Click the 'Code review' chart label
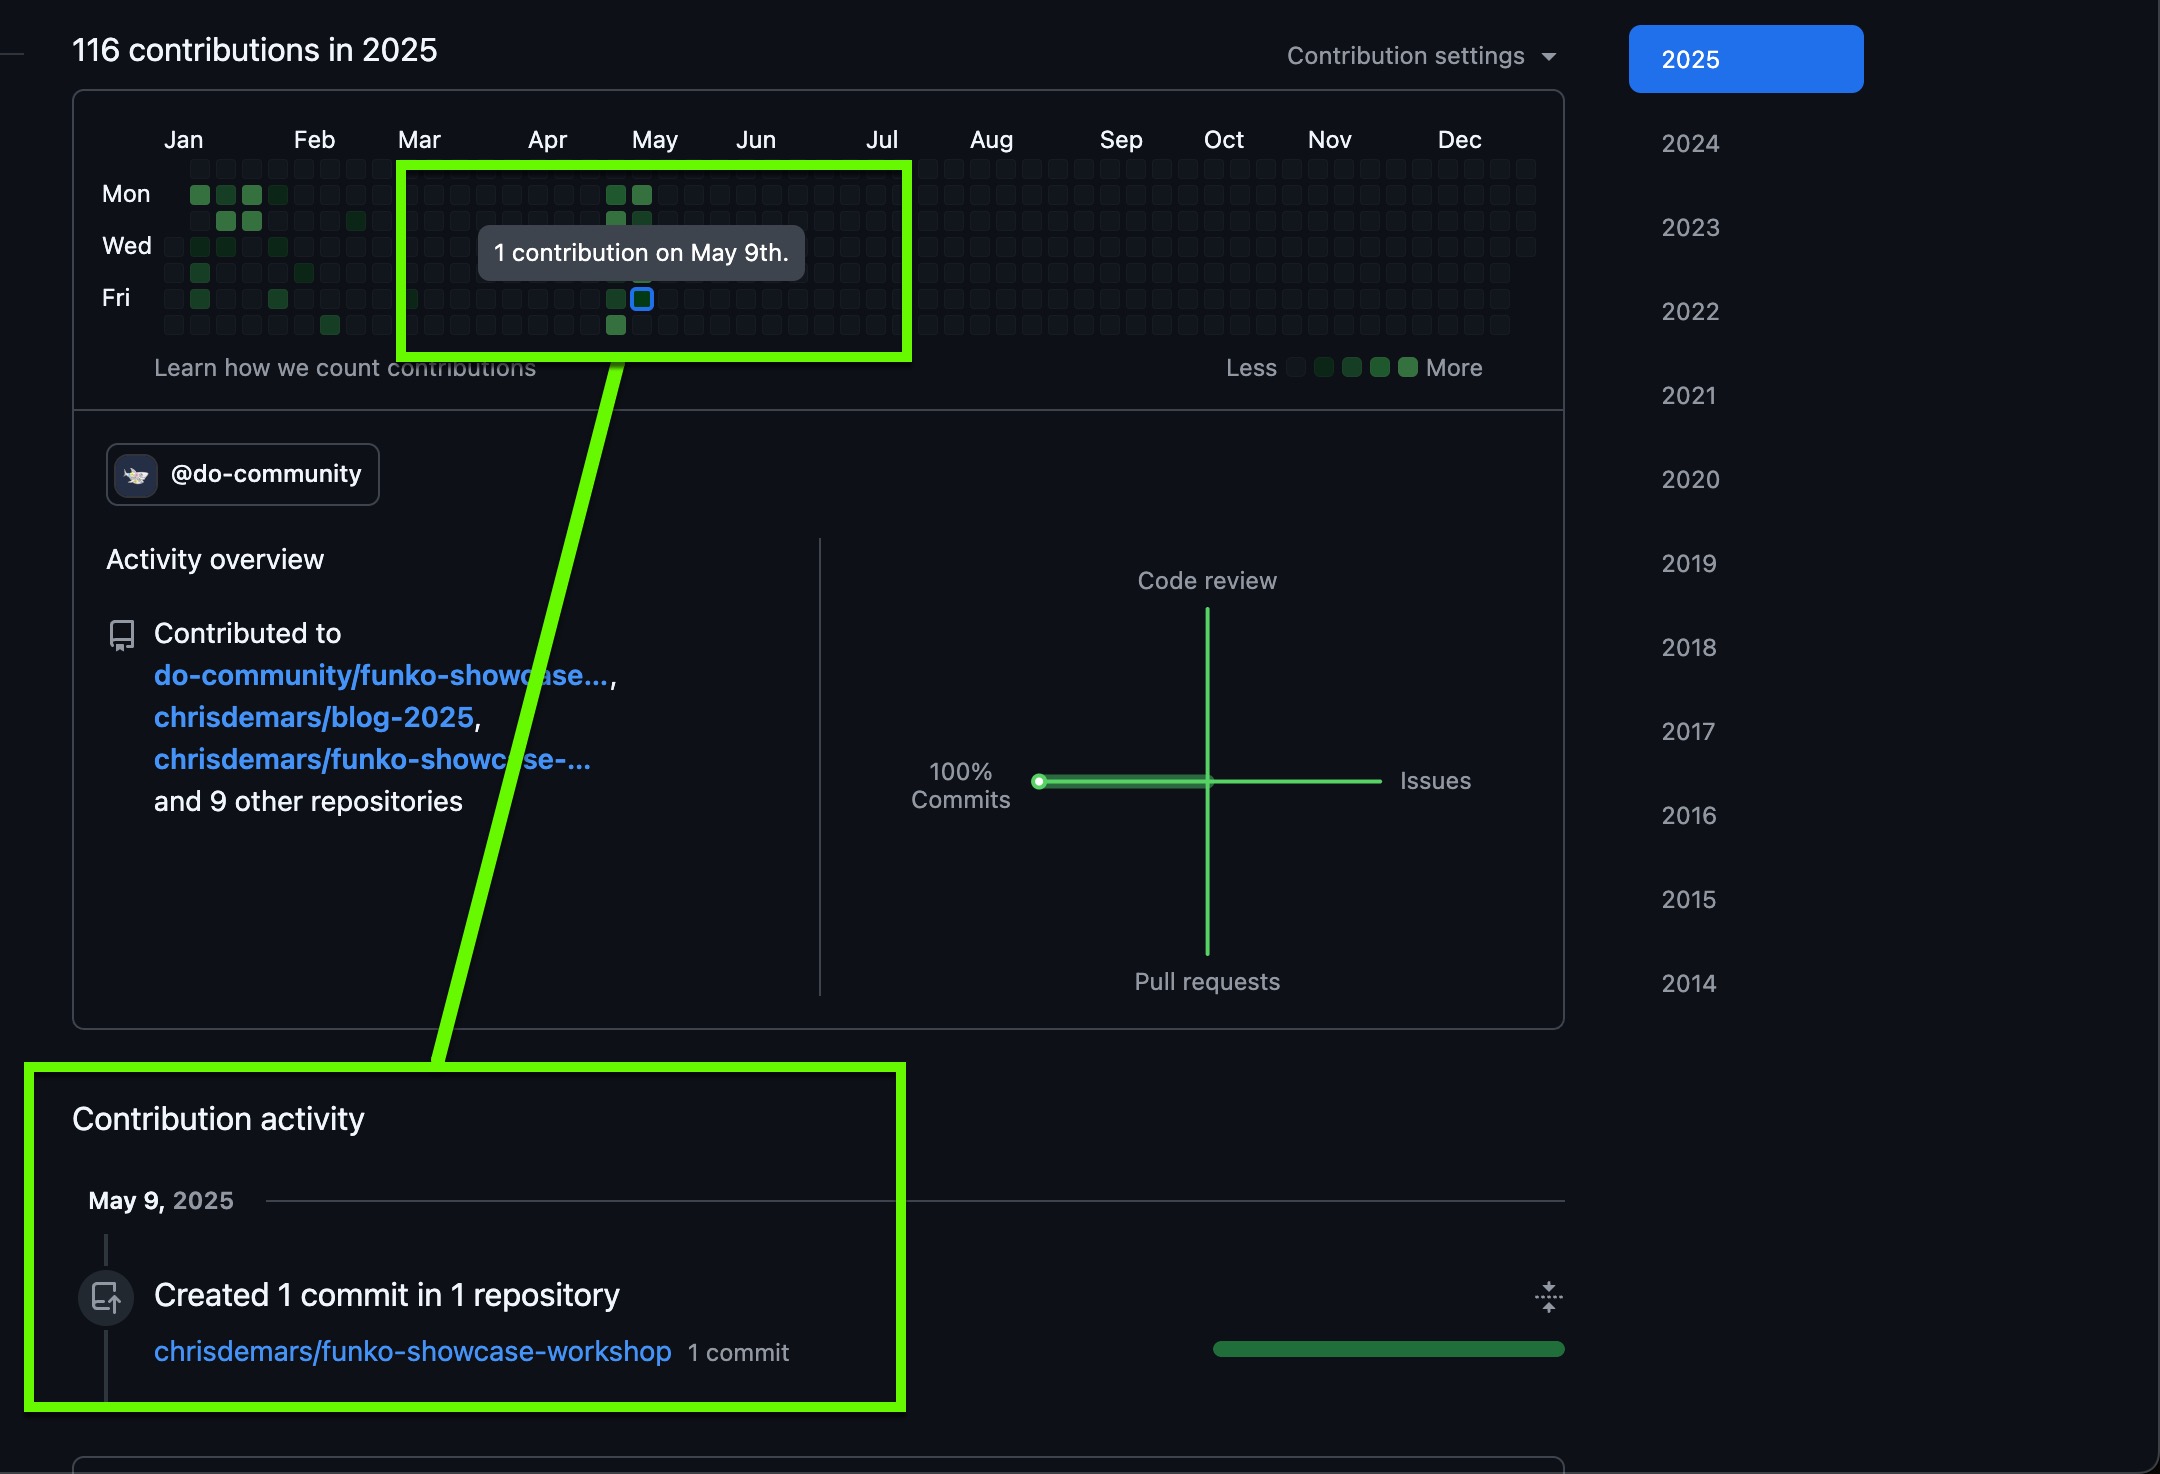Screen dimensions: 2160x1474 (1207, 581)
